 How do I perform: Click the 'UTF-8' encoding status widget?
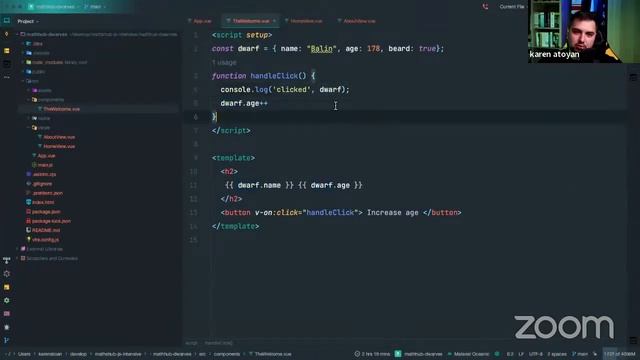point(536,354)
